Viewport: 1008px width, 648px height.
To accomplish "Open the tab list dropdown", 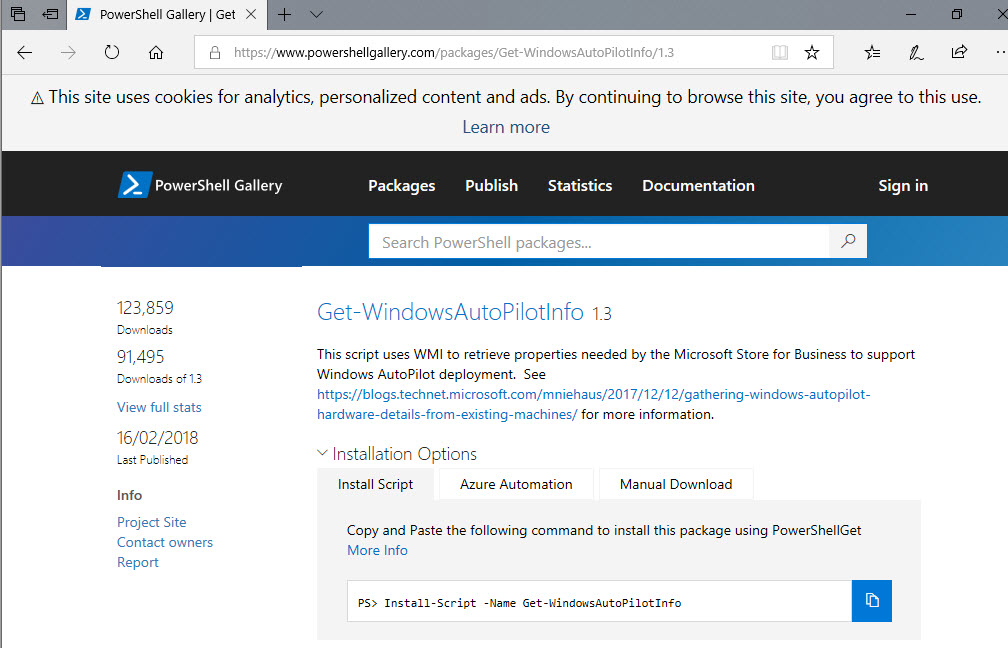I will click(x=316, y=15).
